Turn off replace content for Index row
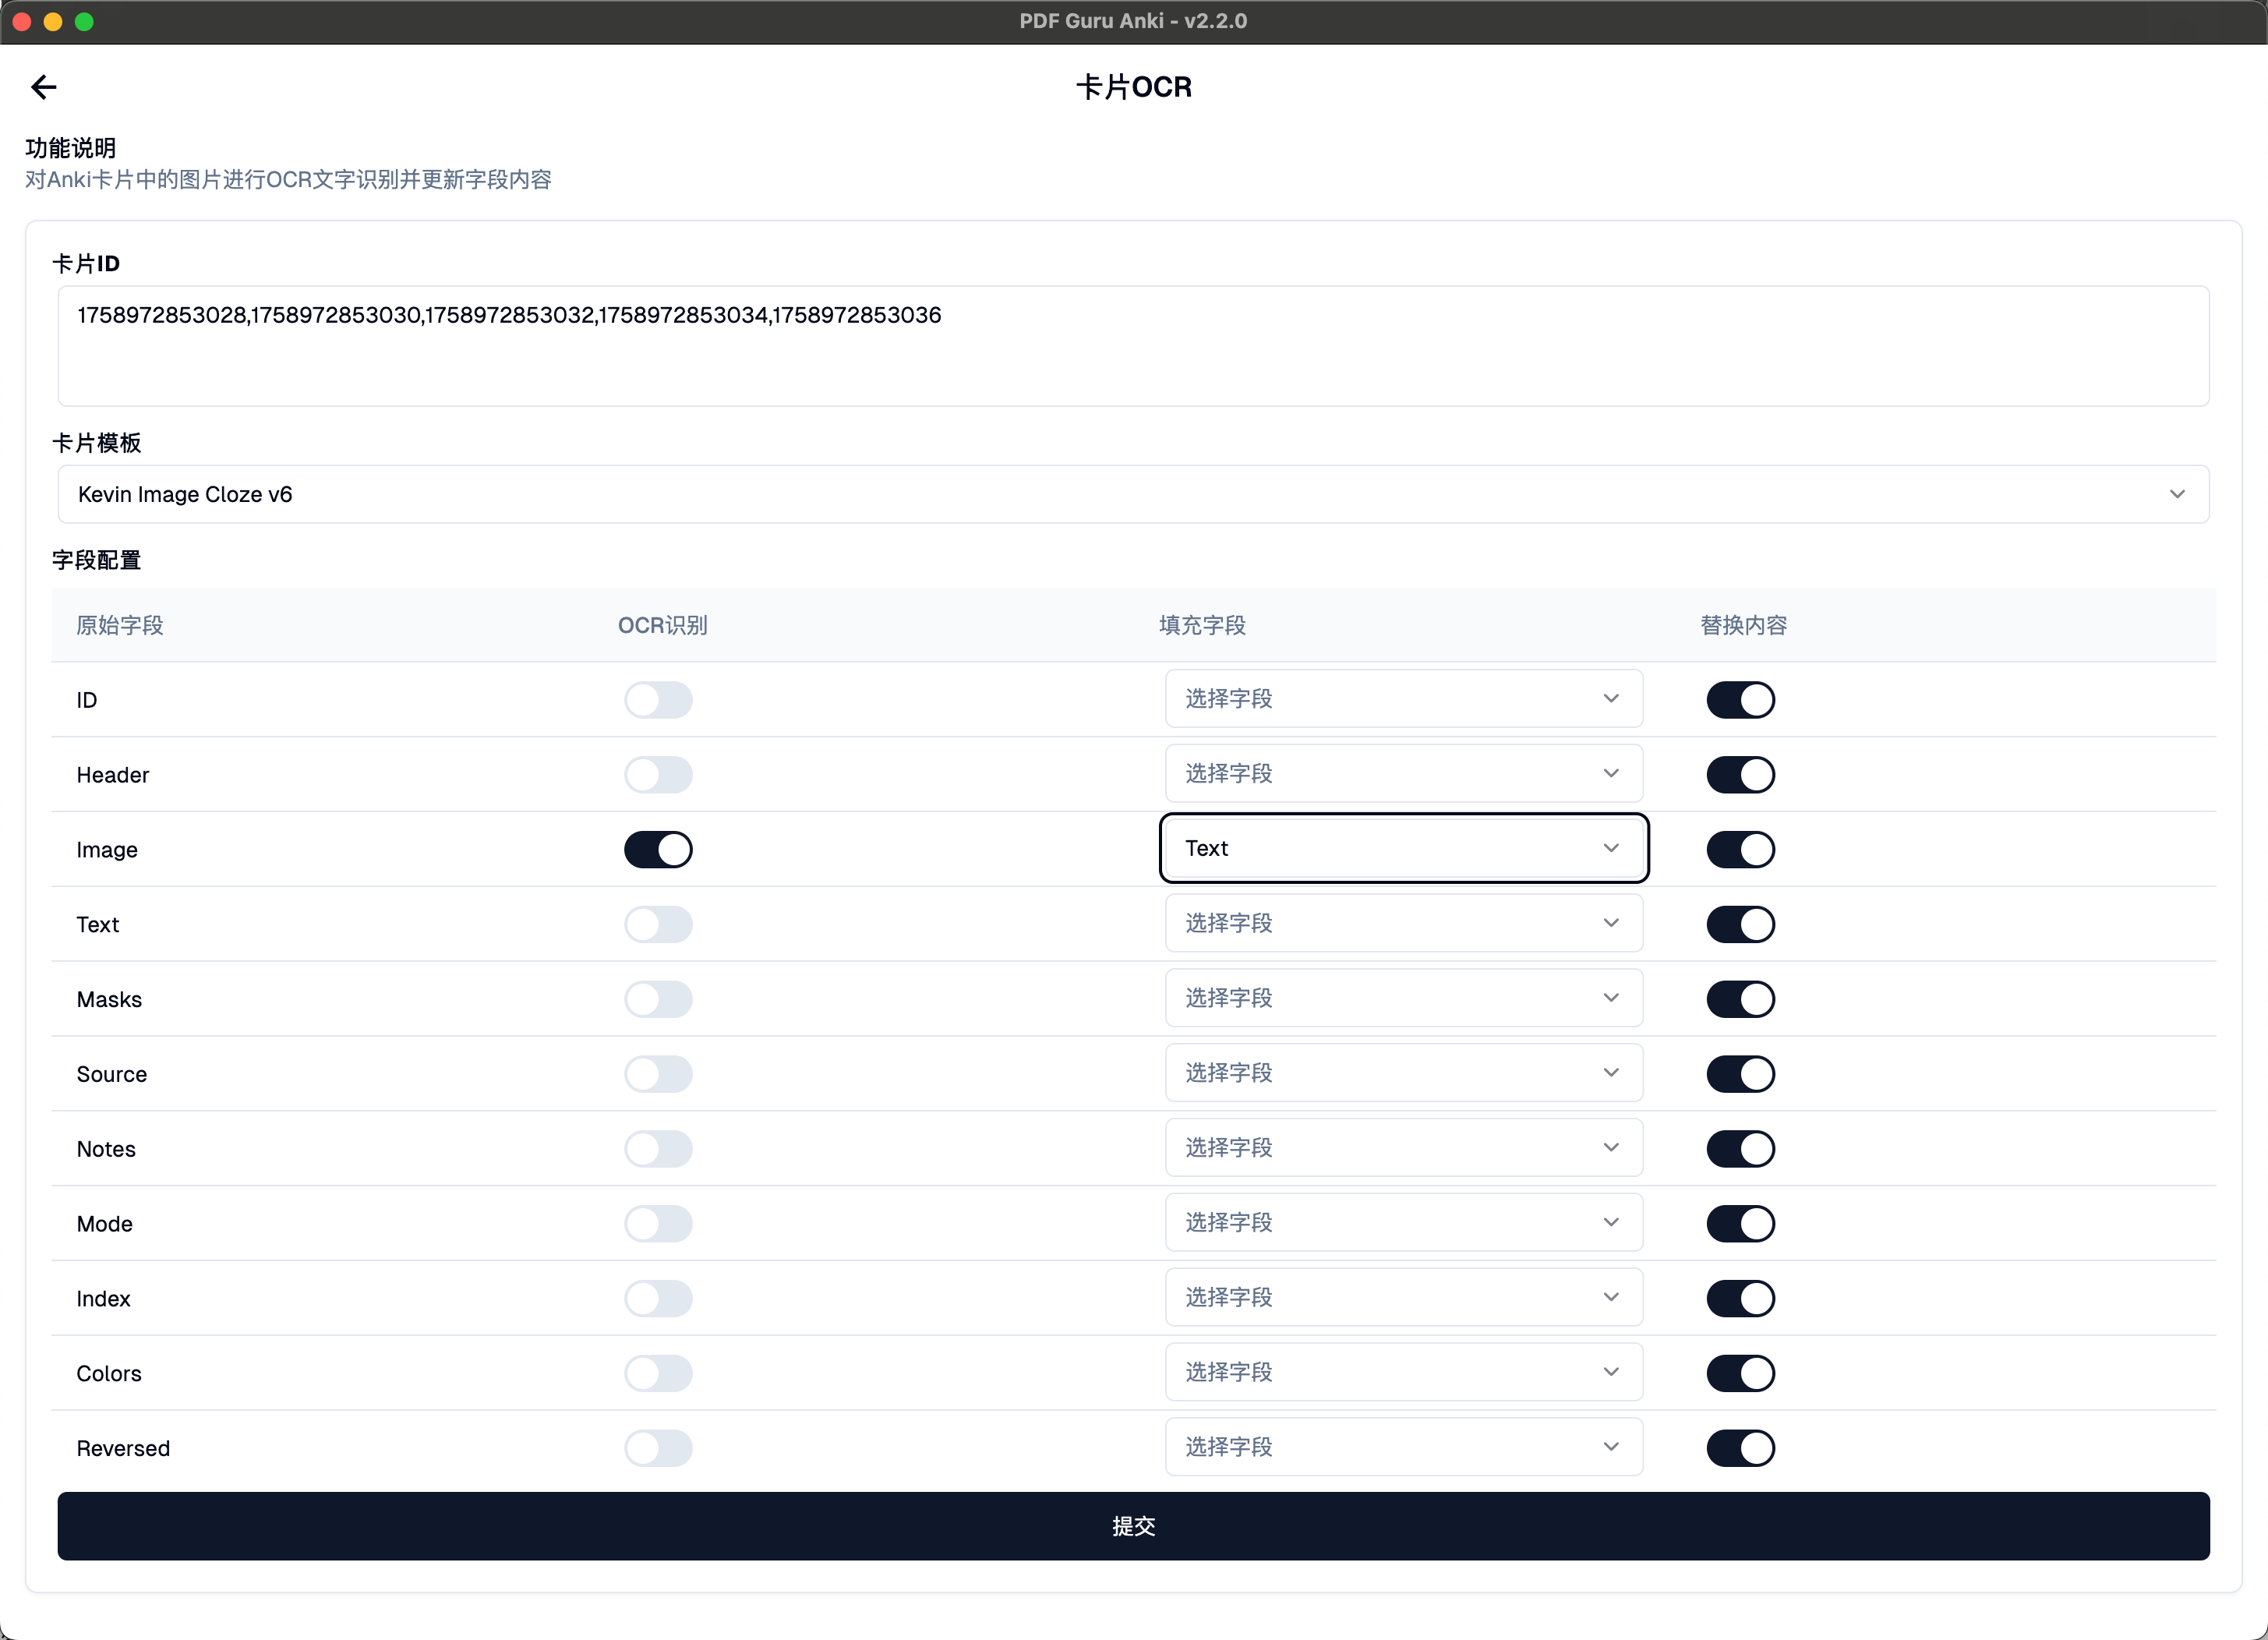2268x1640 pixels. point(1740,1299)
